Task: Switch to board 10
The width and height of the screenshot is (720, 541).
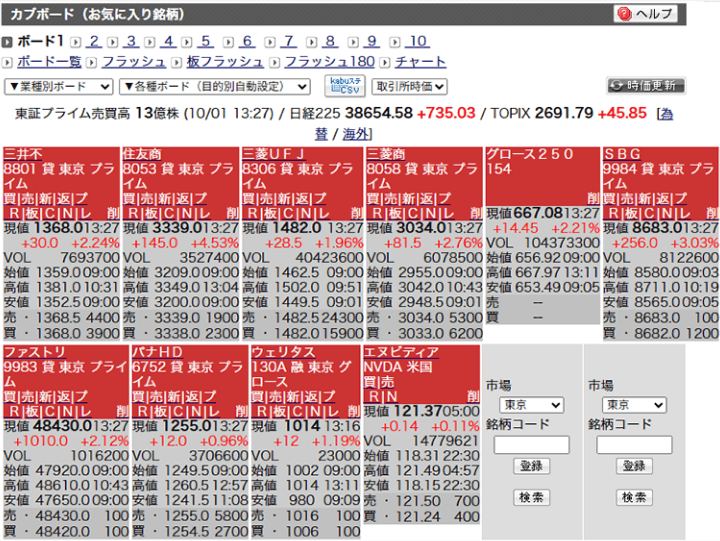Action: click(418, 41)
